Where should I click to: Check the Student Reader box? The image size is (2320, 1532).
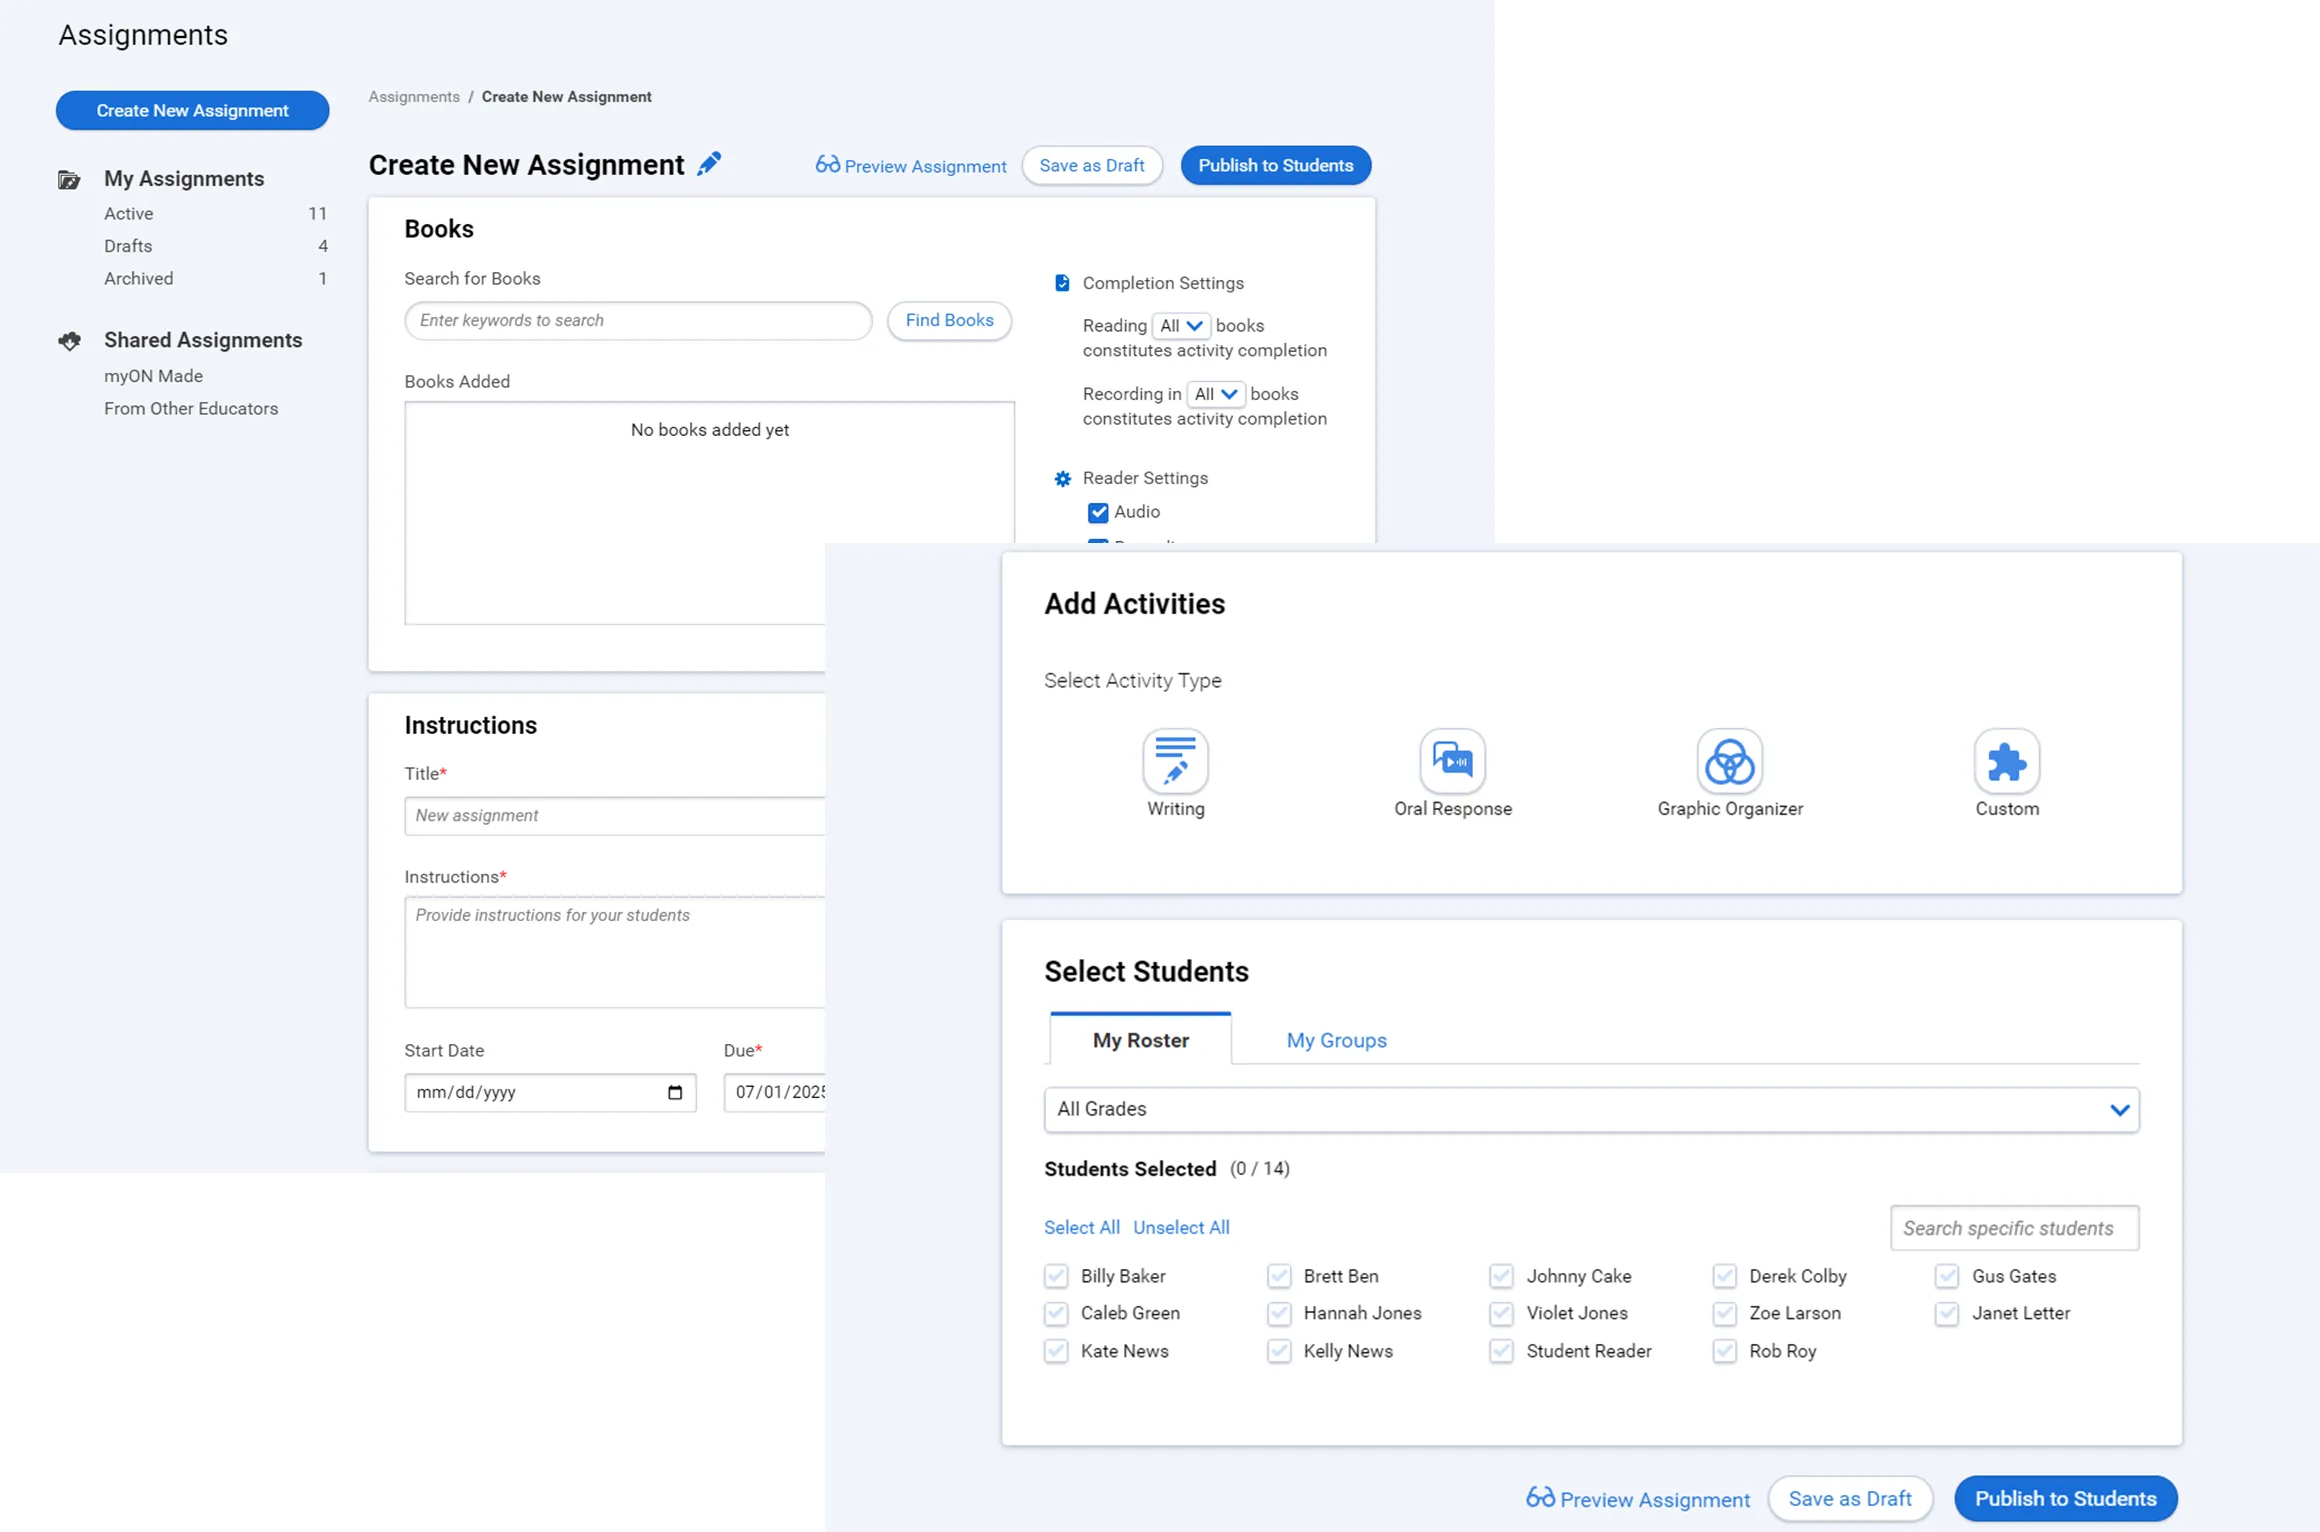tap(1501, 1351)
